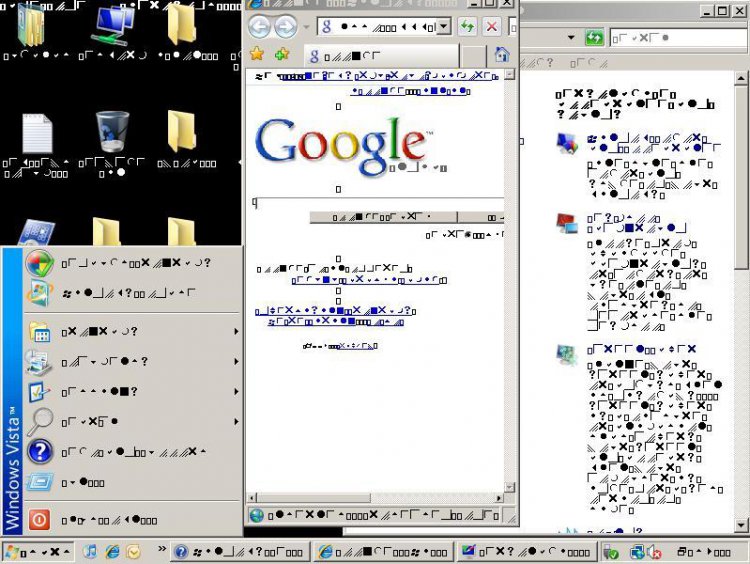Click the horizontal scrollbar thumb in Internet Explorer

coord(314,498)
